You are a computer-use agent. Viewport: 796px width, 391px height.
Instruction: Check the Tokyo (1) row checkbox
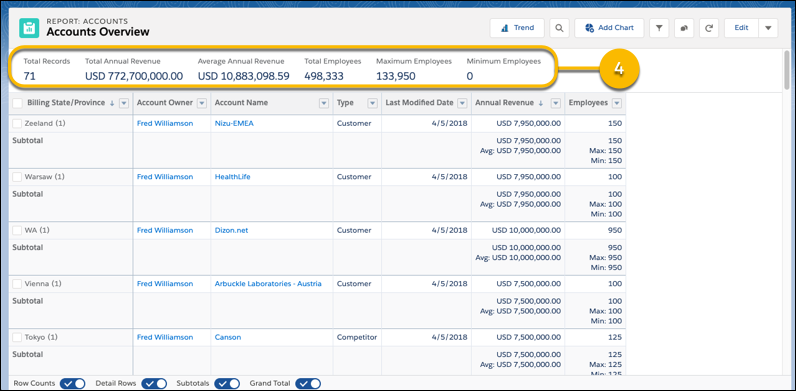pos(17,337)
